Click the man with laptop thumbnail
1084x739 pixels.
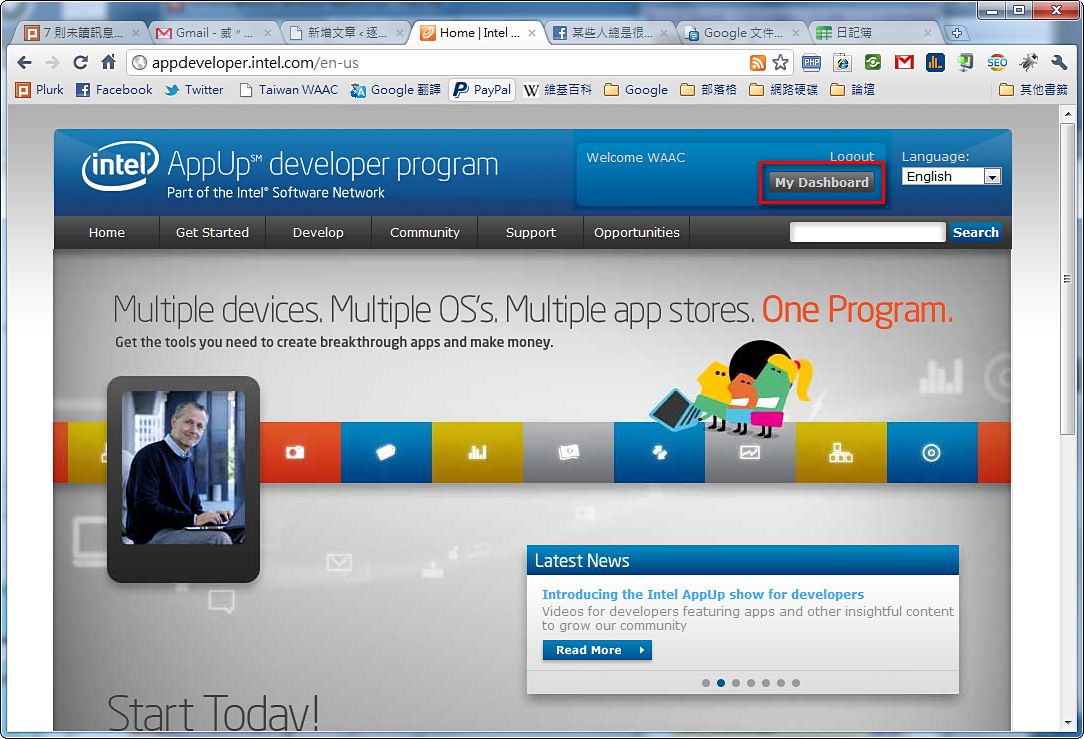183,468
